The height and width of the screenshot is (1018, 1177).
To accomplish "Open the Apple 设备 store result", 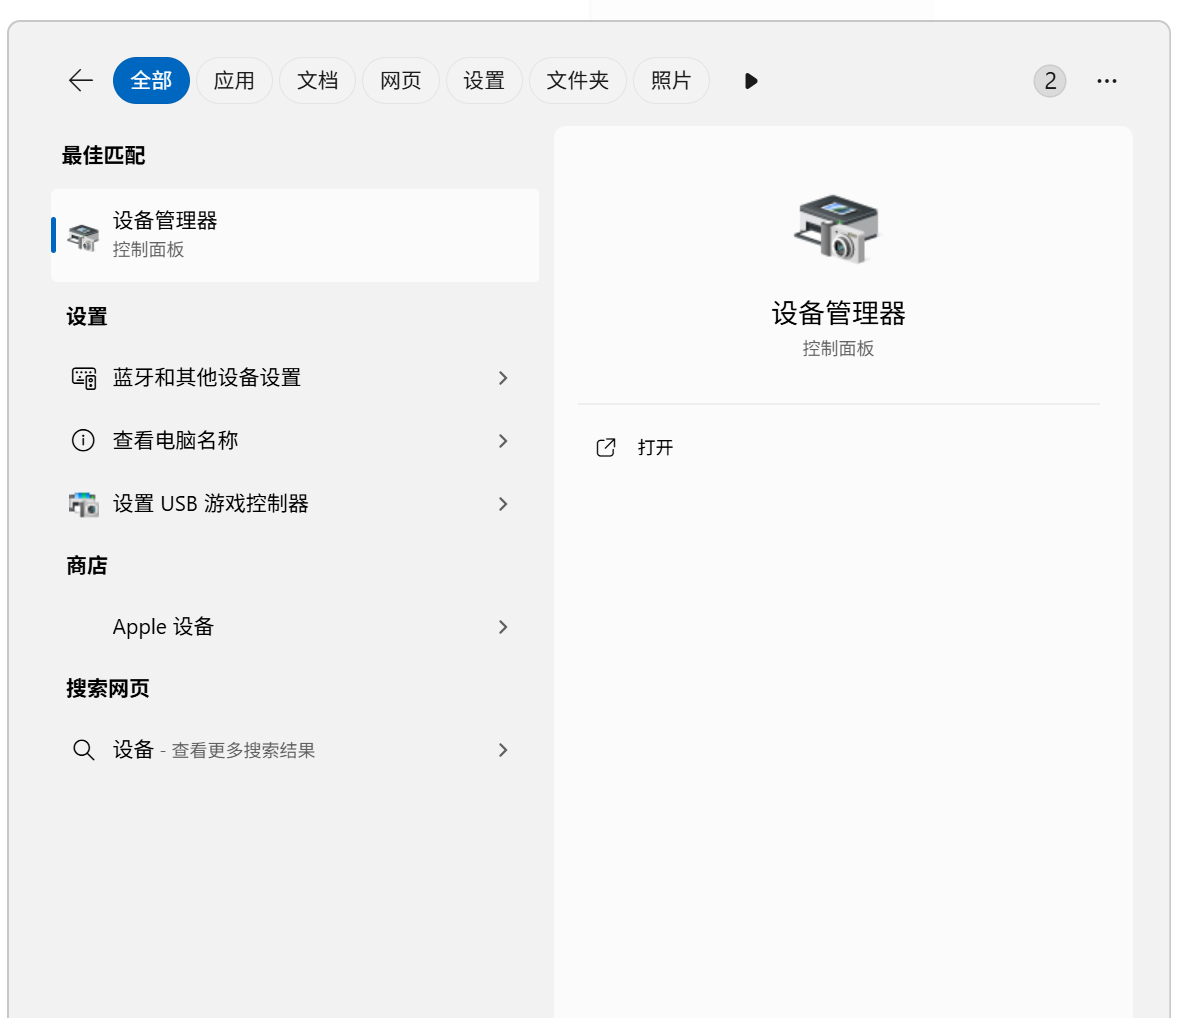I will click(x=295, y=627).
